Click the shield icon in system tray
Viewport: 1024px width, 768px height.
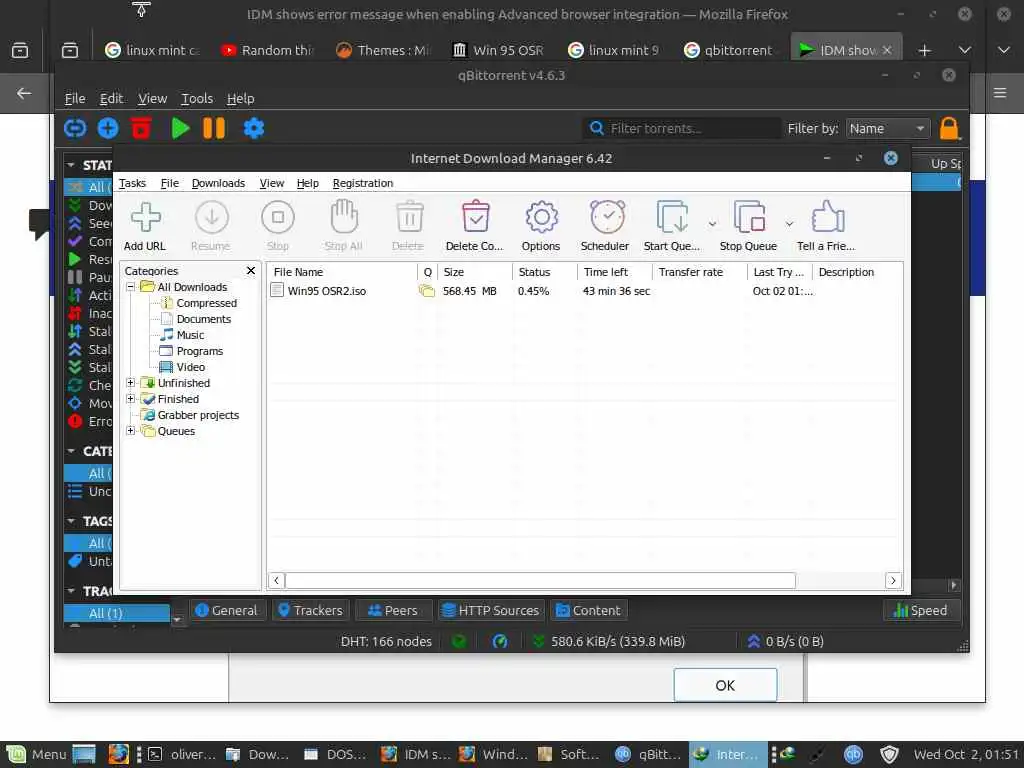[x=889, y=754]
